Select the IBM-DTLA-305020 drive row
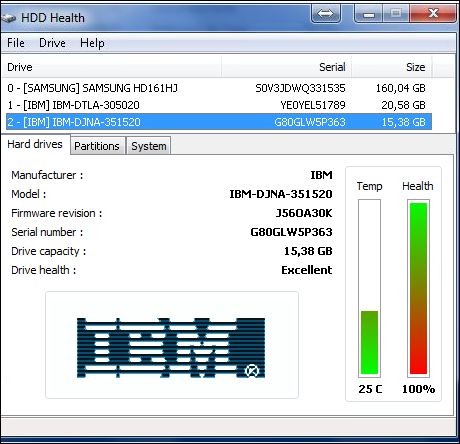The image size is (460, 444). coord(219,105)
